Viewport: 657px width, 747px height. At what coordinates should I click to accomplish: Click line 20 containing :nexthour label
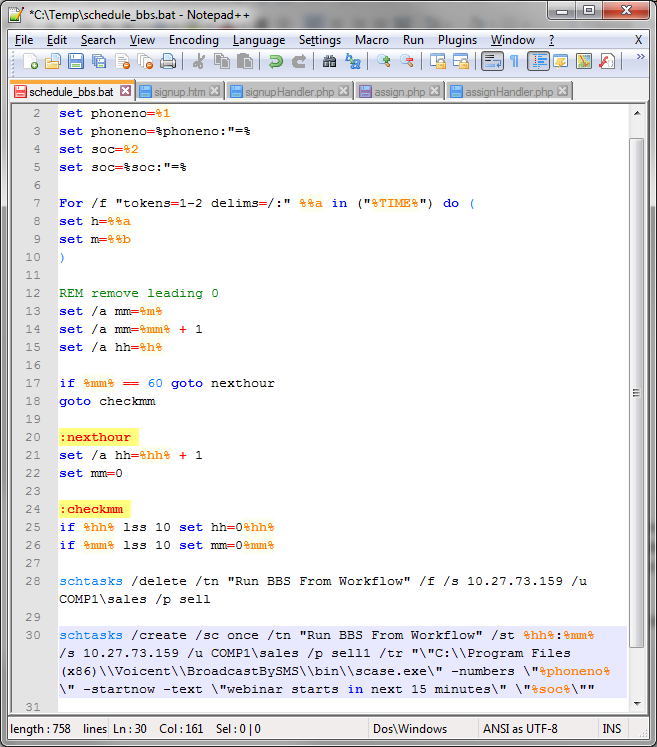click(x=95, y=437)
